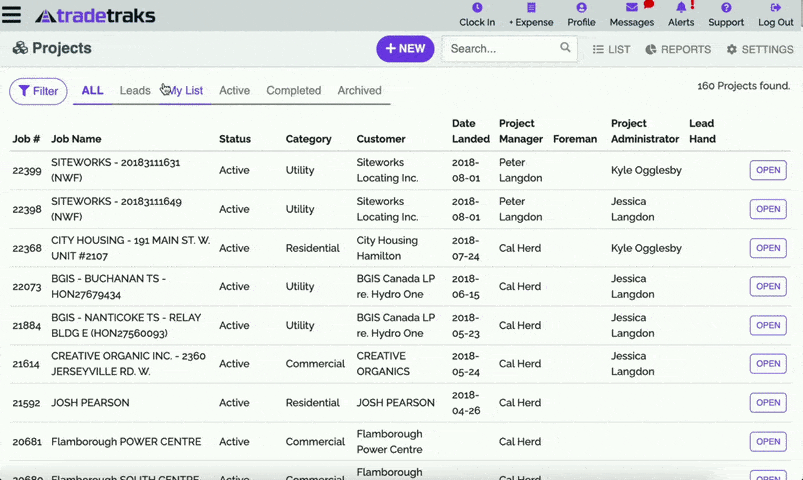Click the Foreman column header
This screenshot has height=480, width=803.
click(x=575, y=139)
